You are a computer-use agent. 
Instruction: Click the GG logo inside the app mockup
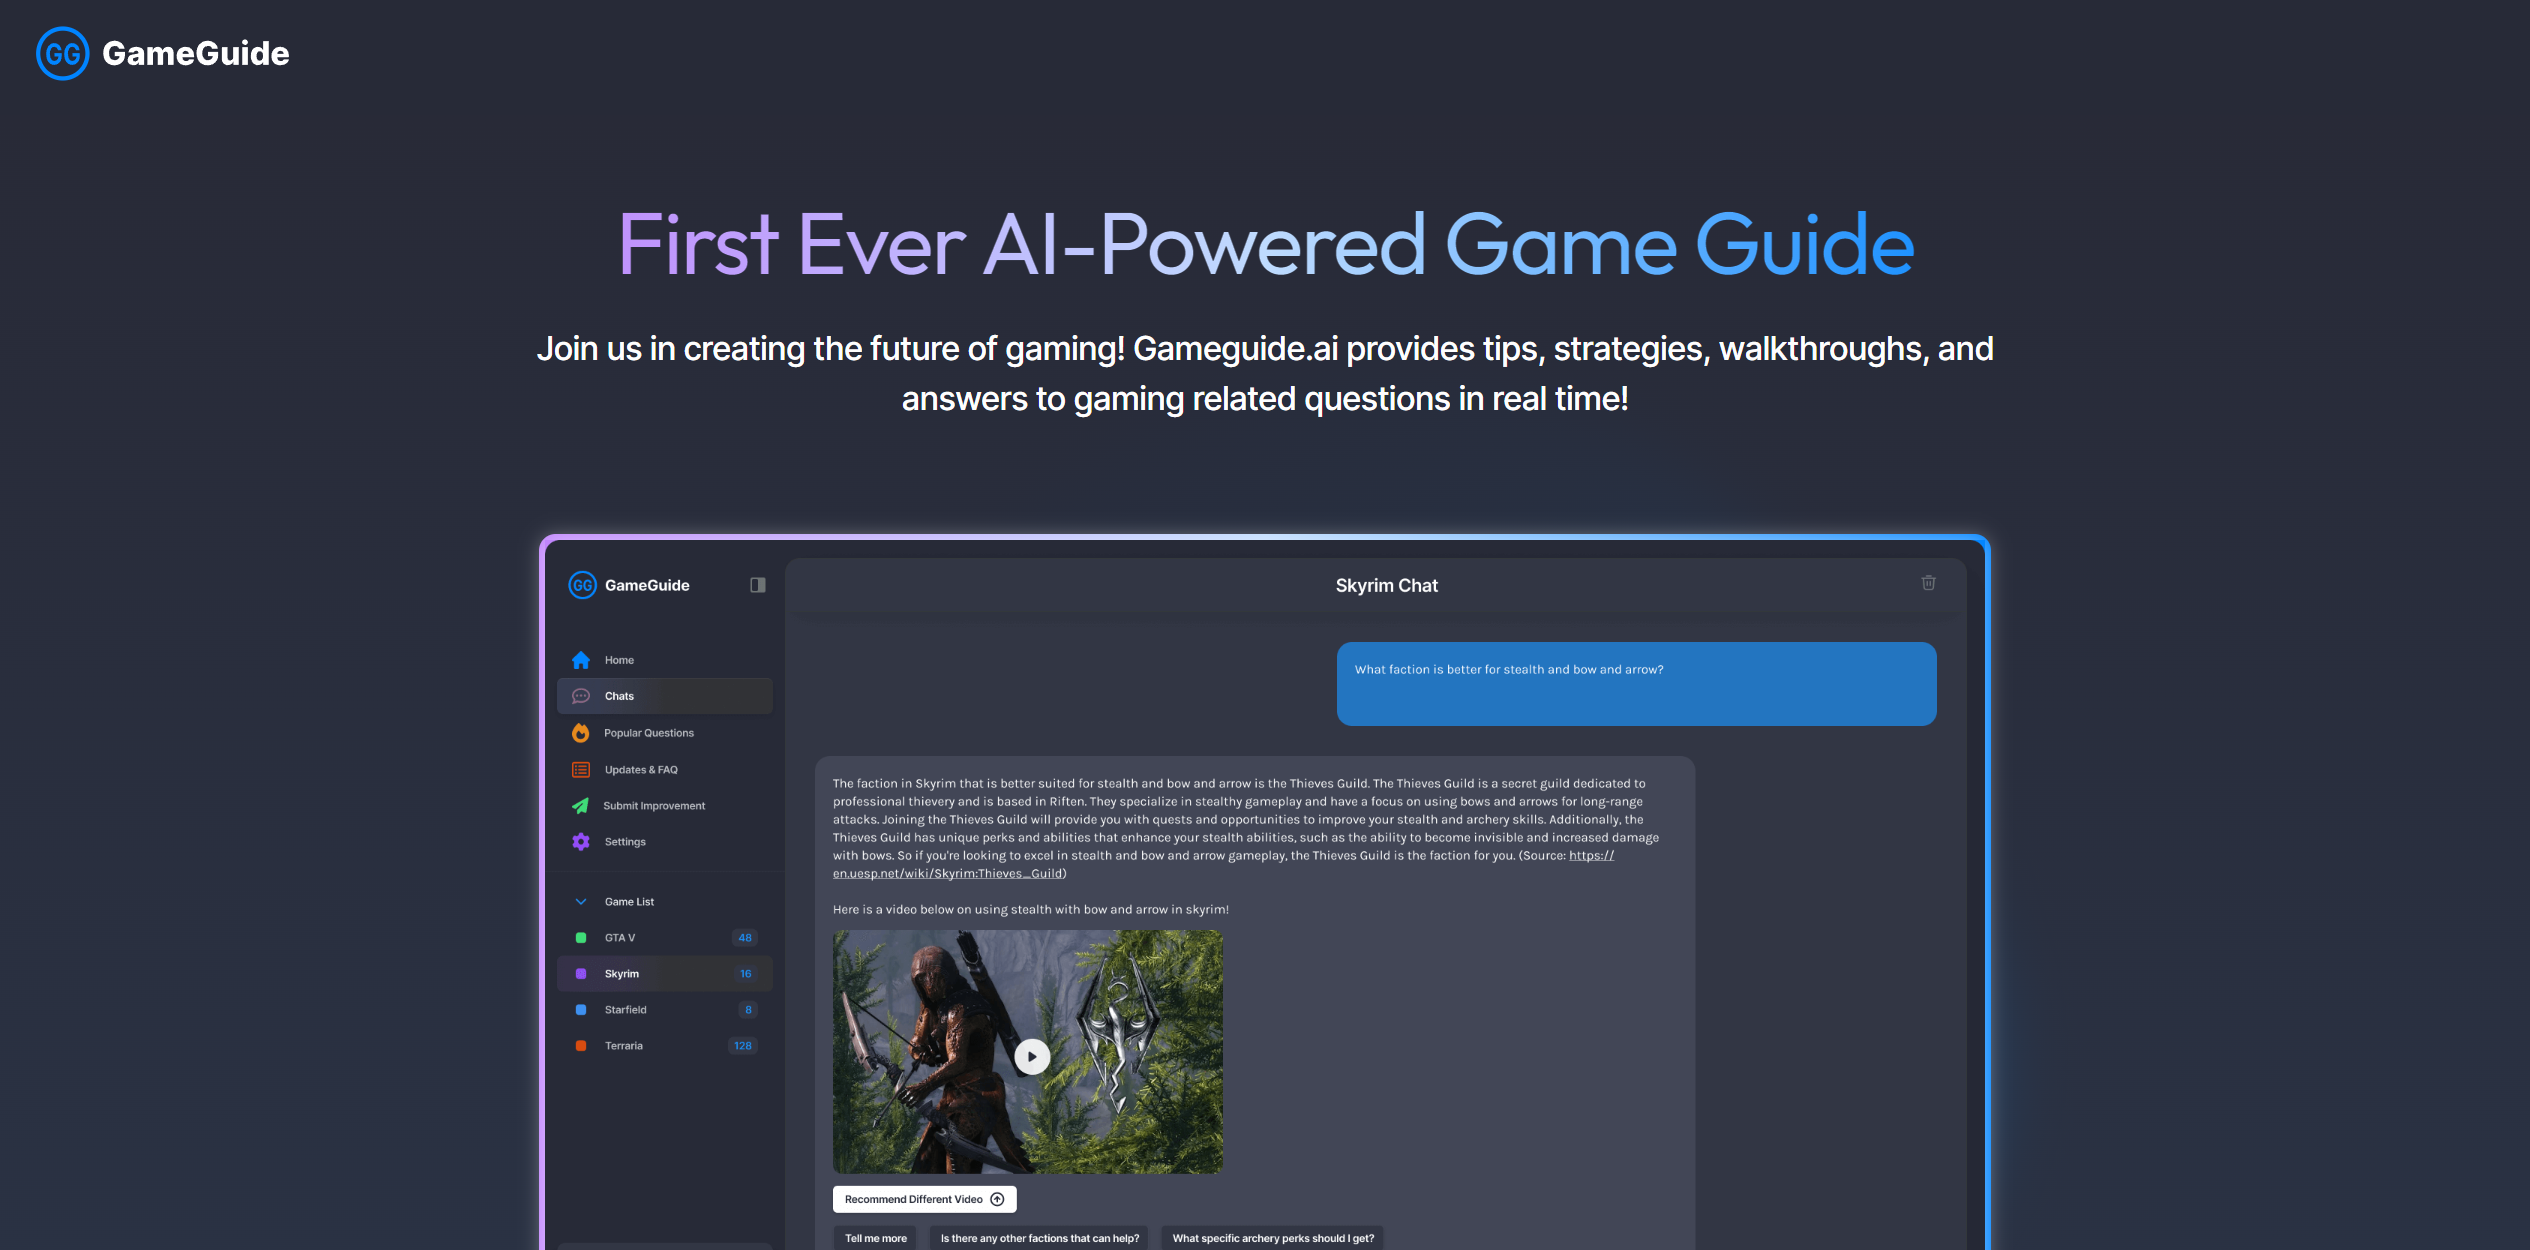(x=583, y=584)
